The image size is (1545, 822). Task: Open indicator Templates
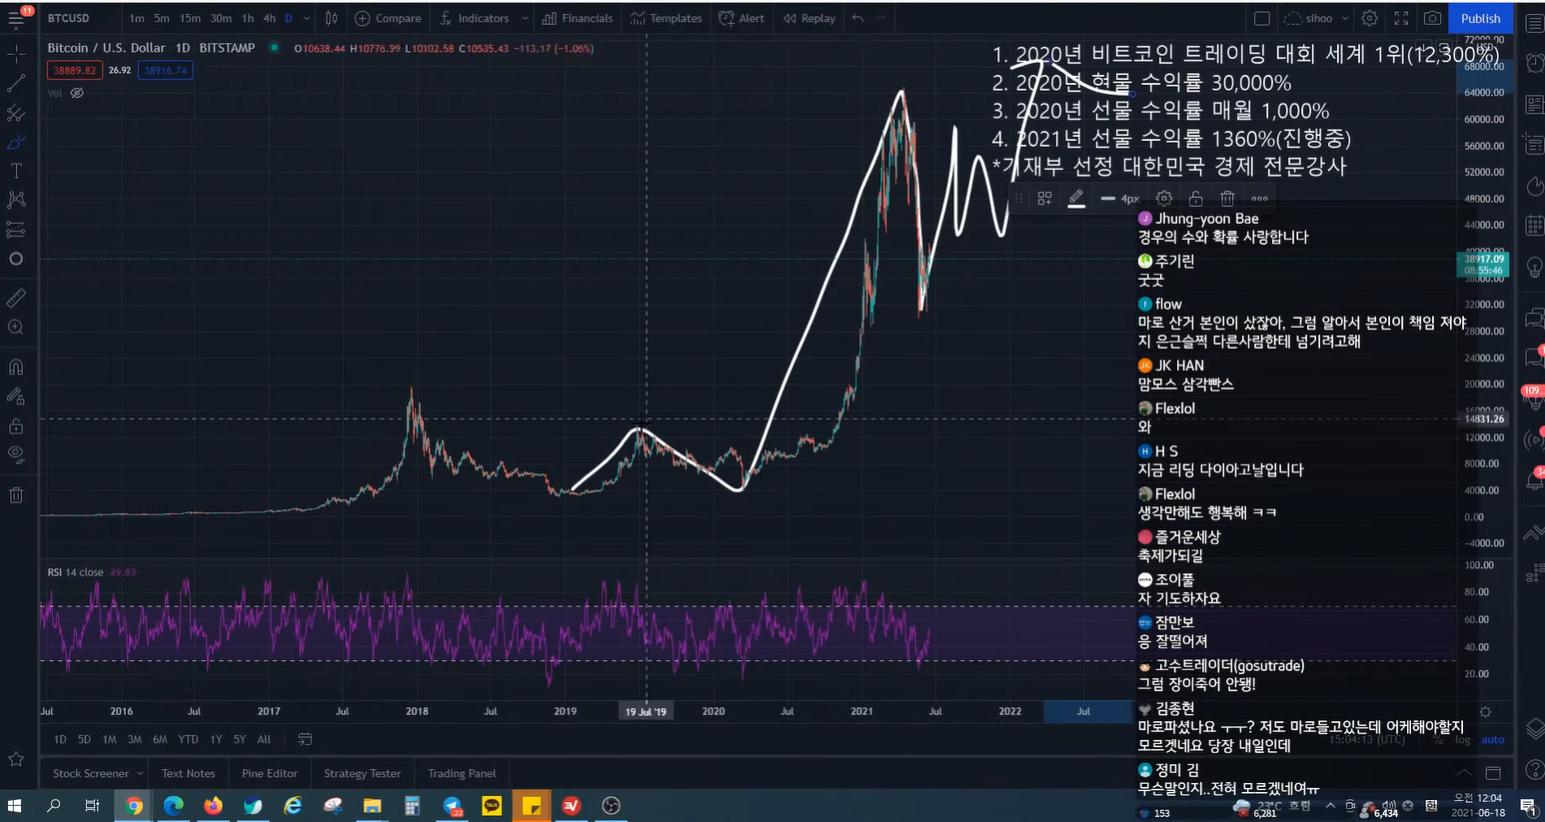tap(666, 18)
